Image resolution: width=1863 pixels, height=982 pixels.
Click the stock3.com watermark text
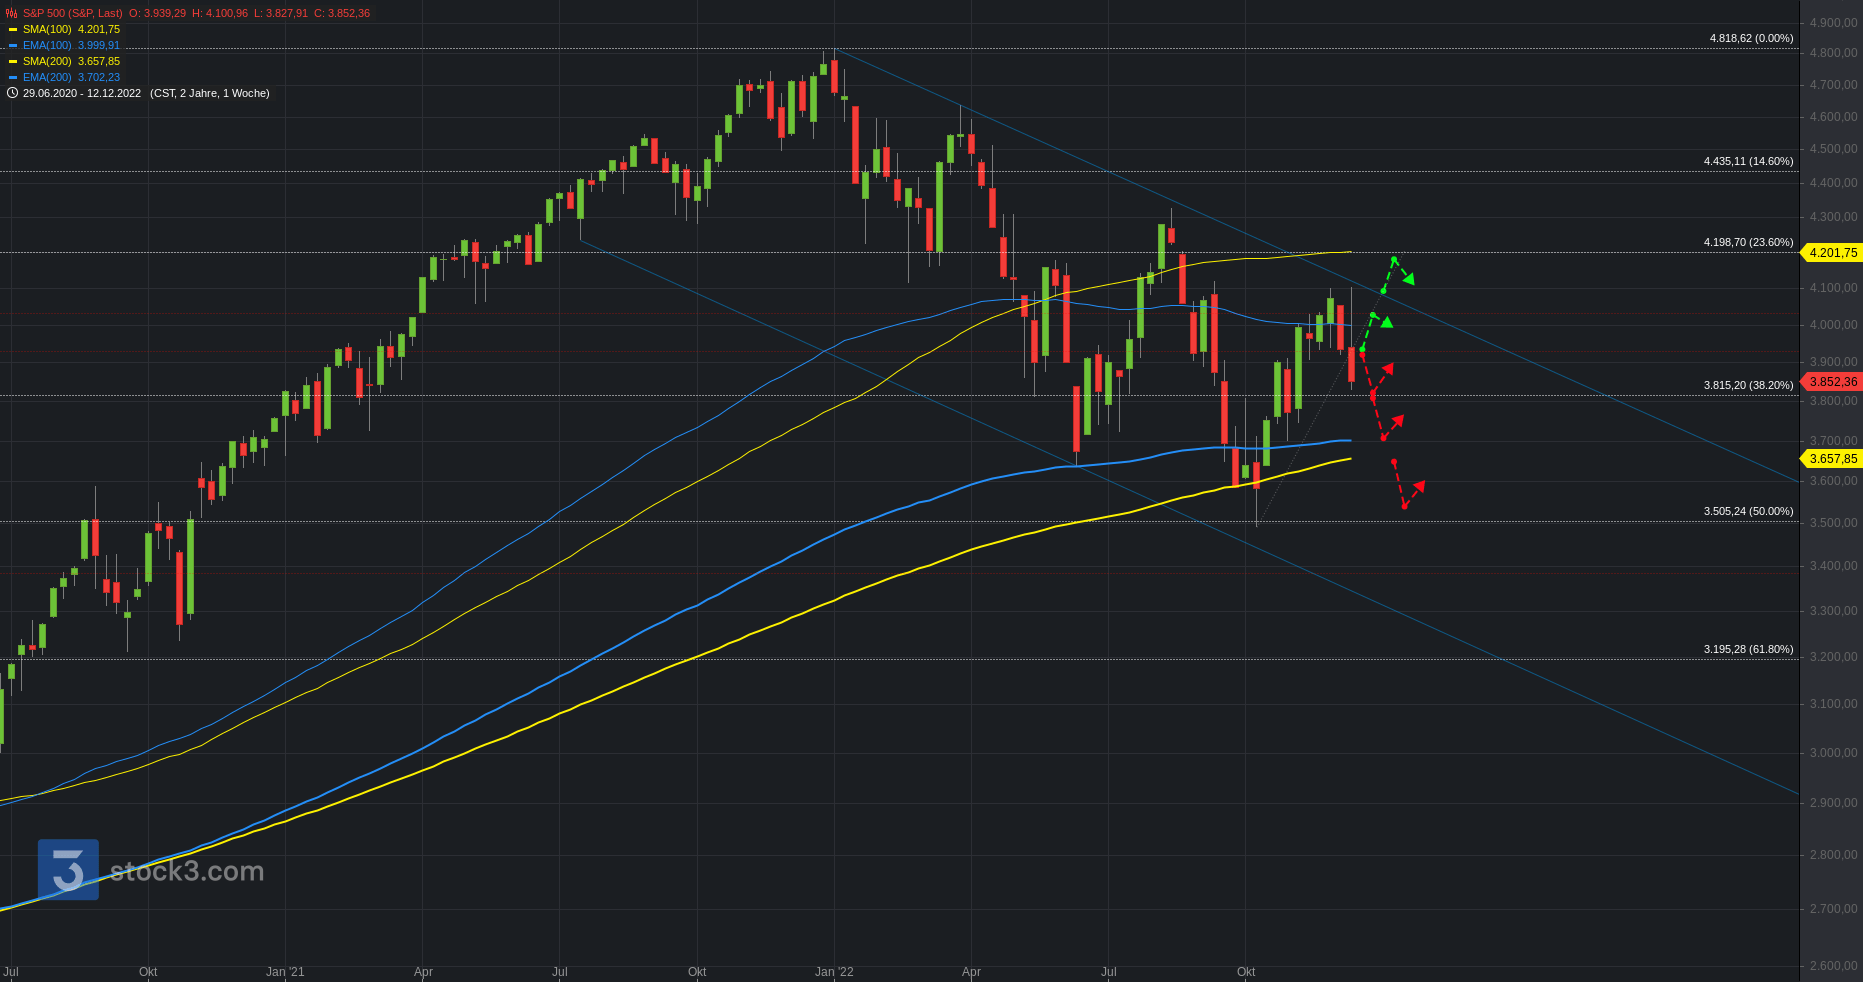point(187,871)
